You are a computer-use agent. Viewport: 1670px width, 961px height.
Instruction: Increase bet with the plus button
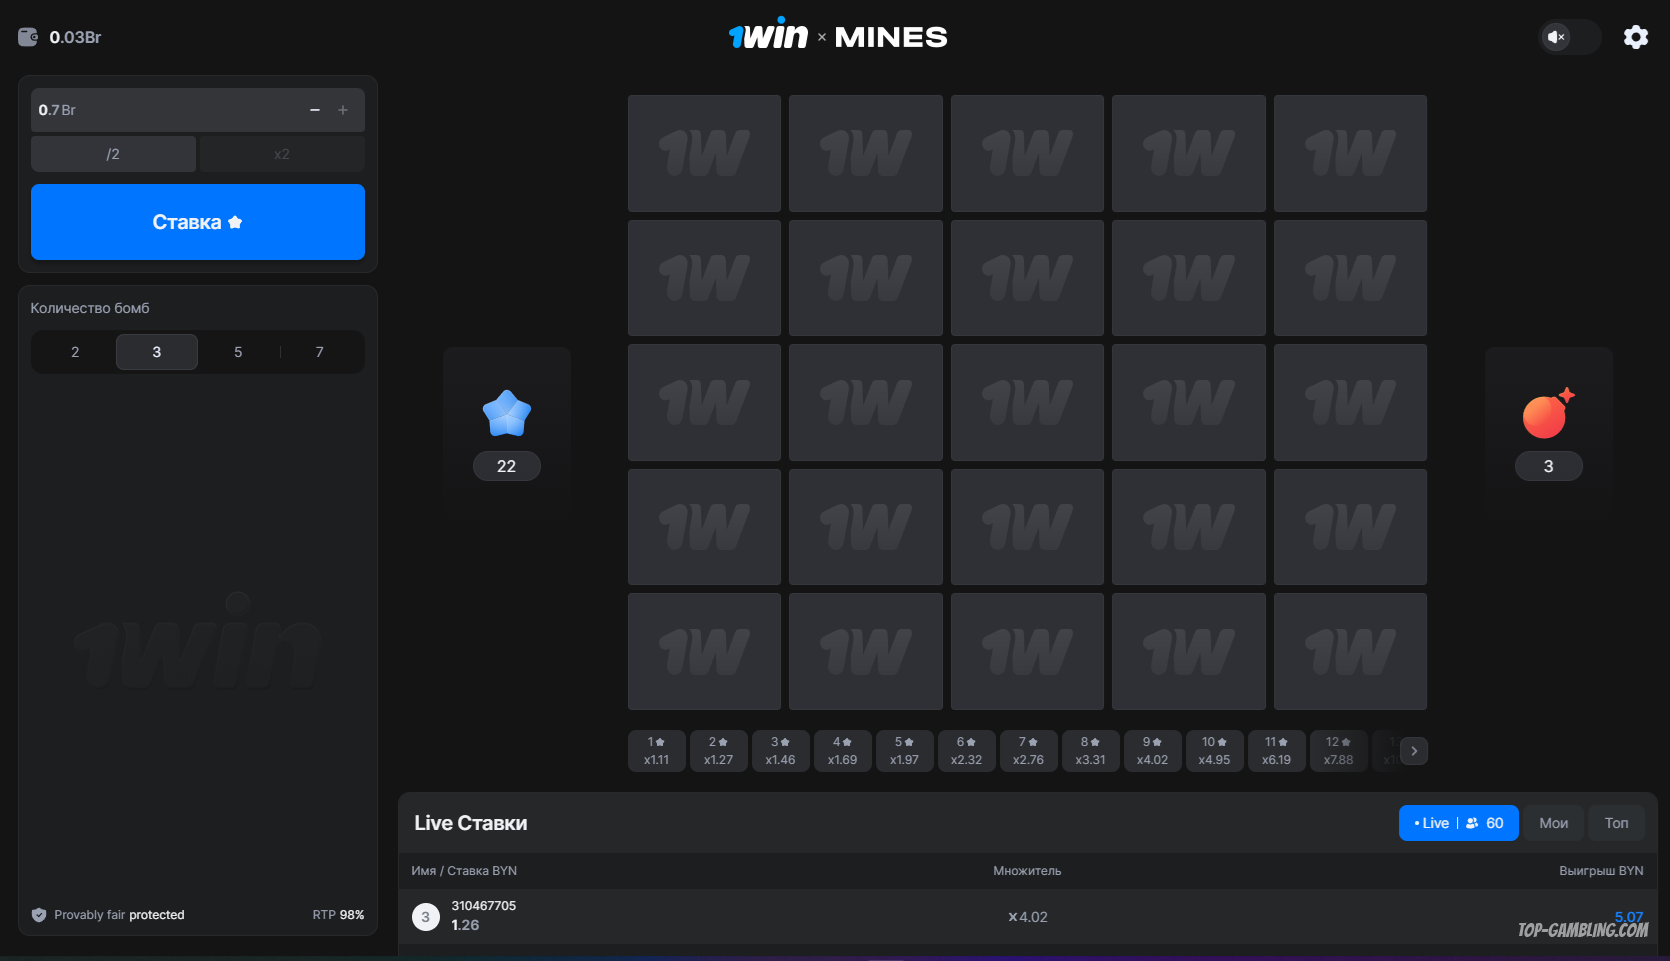pos(343,110)
